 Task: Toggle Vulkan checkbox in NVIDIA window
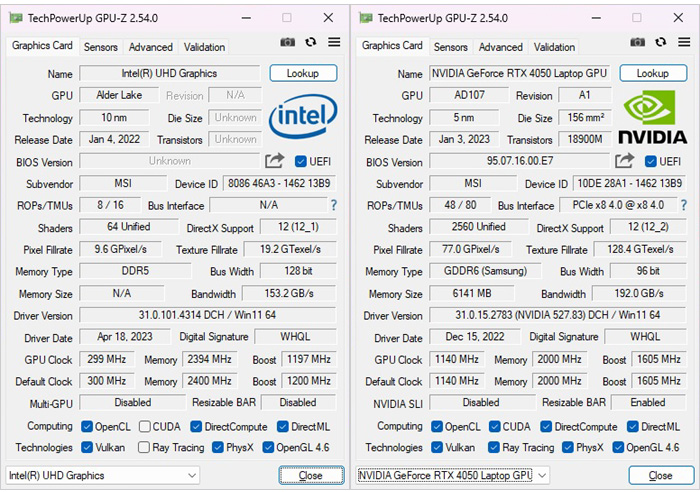click(x=437, y=447)
